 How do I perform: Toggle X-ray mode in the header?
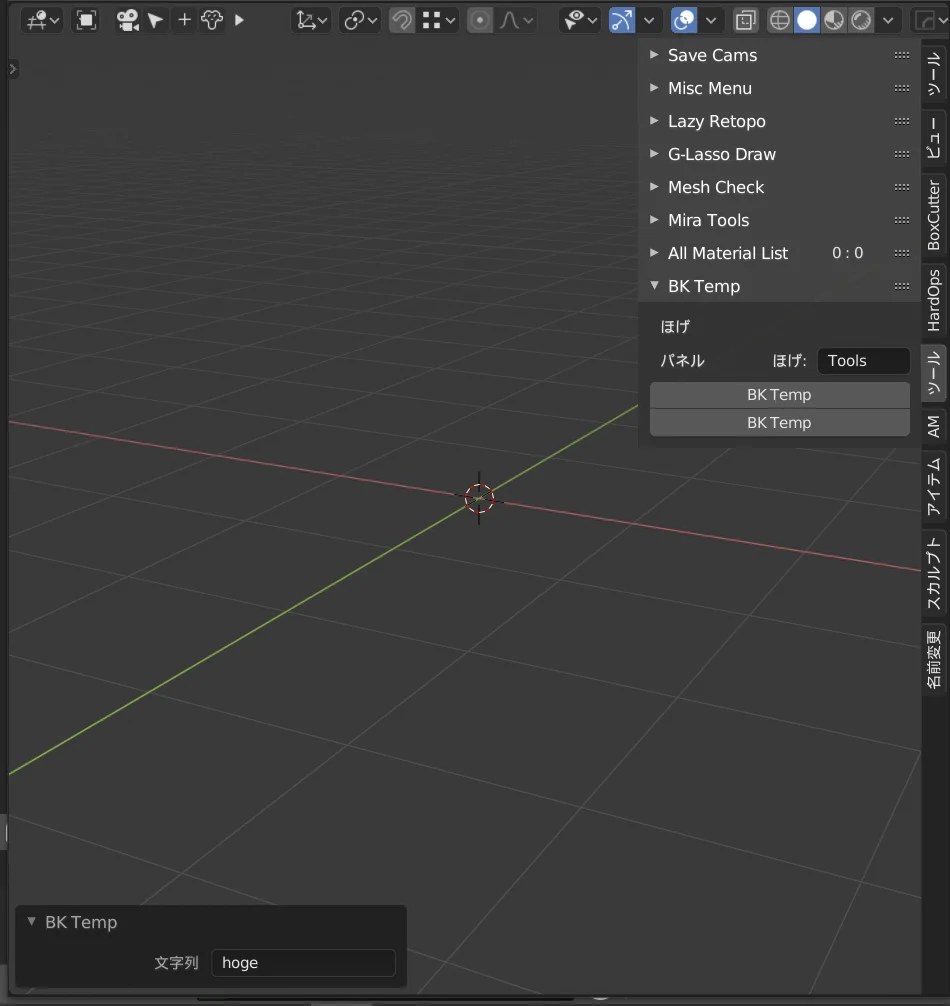coord(746,20)
